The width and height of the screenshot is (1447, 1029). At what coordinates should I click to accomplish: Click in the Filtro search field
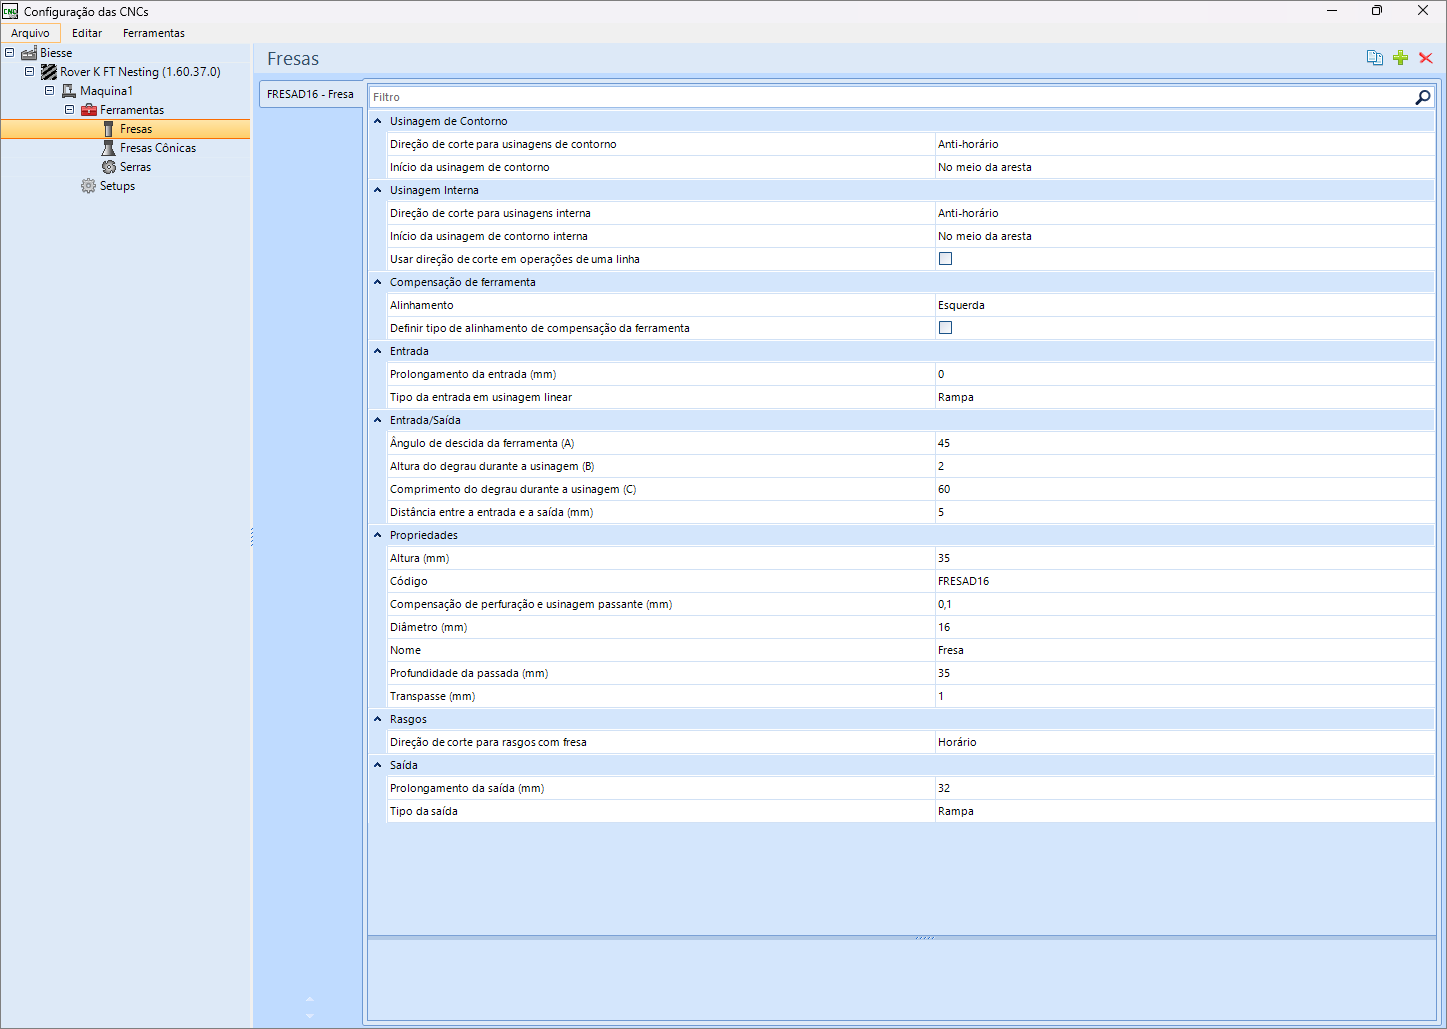890,97
